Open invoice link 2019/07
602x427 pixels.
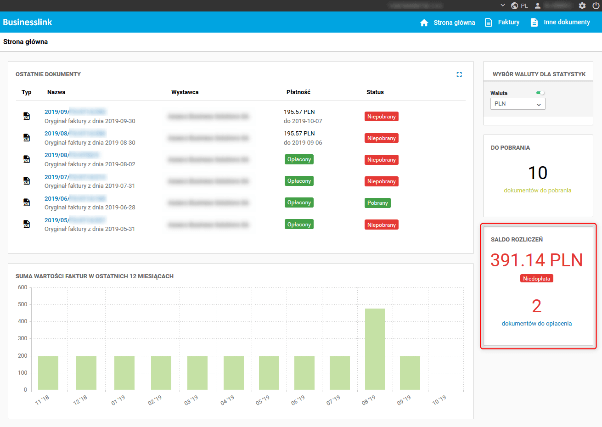[x=75, y=177]
